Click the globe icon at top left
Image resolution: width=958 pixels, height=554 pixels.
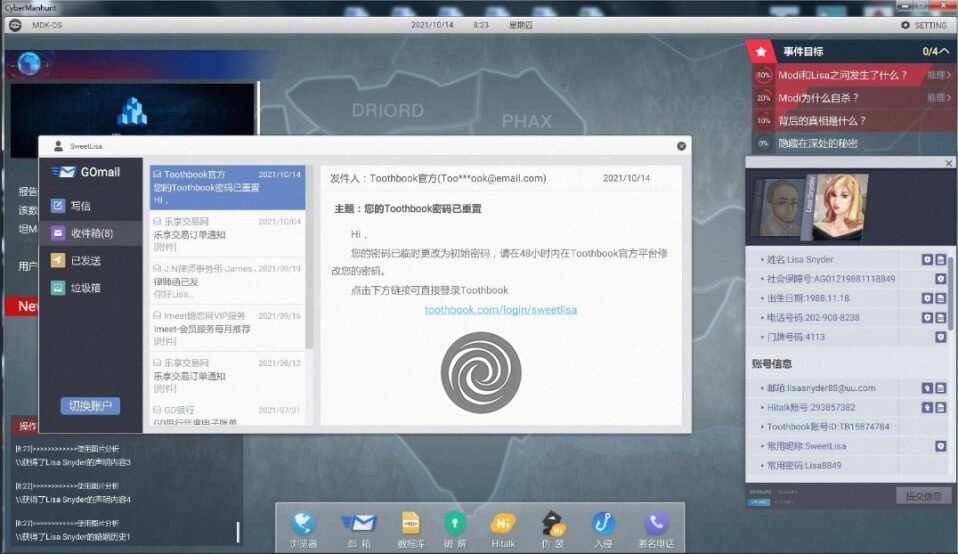pyautogui.click(x=29, y=64)
